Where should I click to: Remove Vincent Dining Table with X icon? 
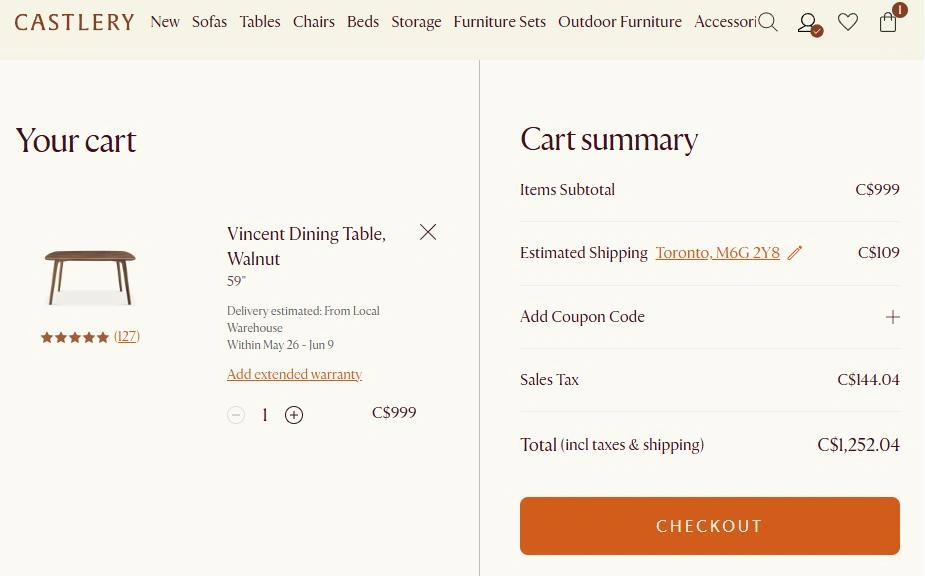[428, 232]
